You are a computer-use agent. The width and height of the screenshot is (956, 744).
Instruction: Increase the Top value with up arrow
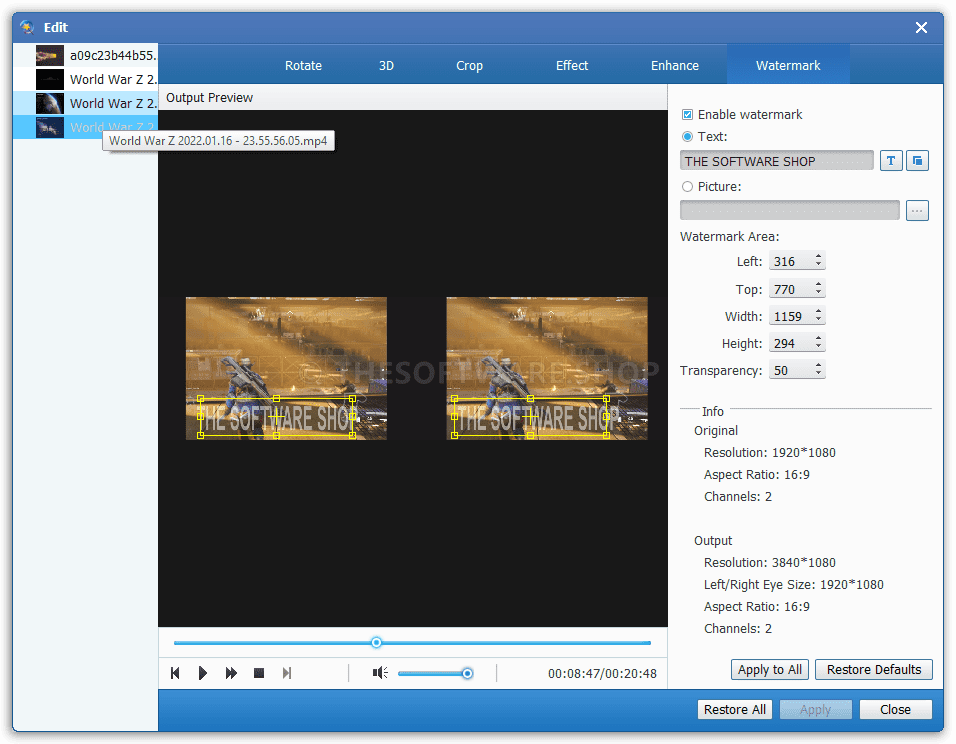pos(818,284)
